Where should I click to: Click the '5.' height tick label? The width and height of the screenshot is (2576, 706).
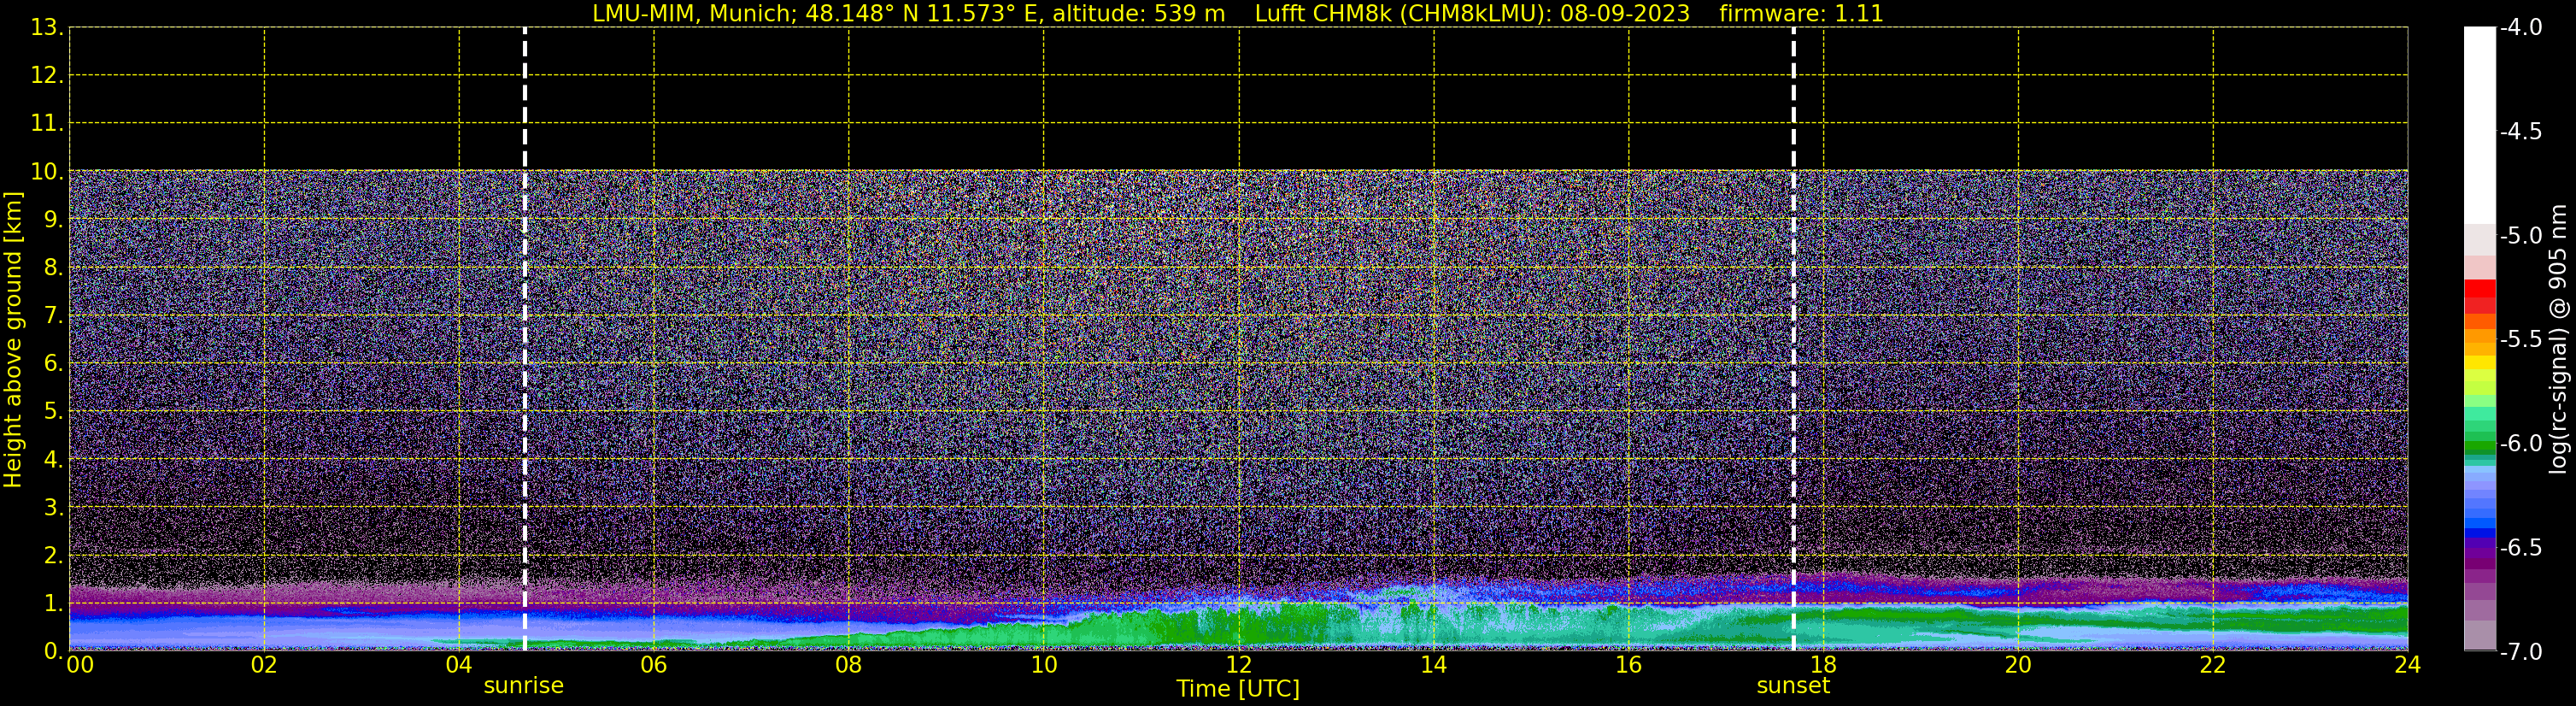tap(53, 411)
